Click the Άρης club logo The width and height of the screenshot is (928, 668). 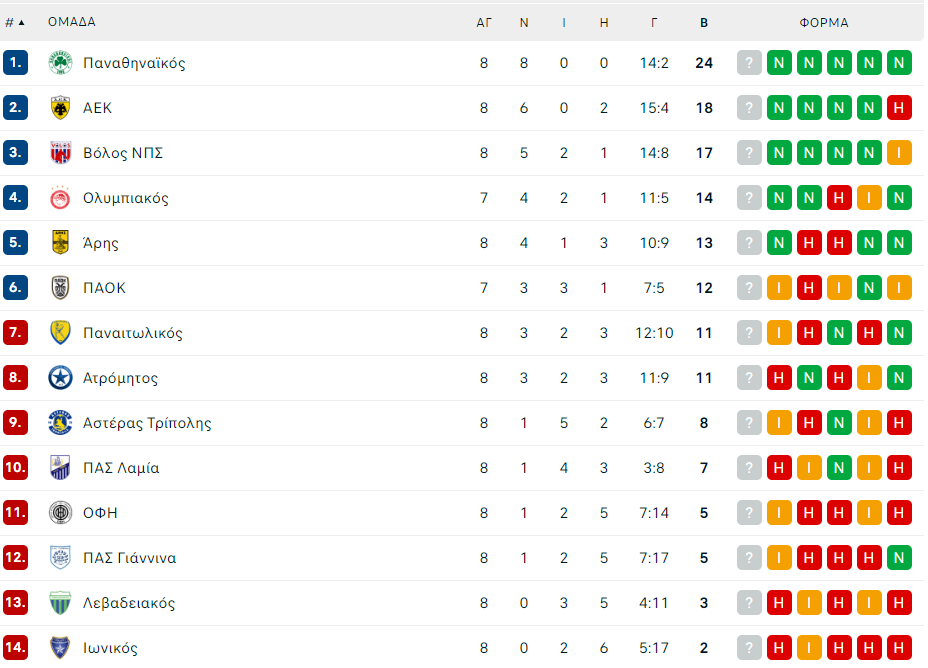click(x=60, y=243)
